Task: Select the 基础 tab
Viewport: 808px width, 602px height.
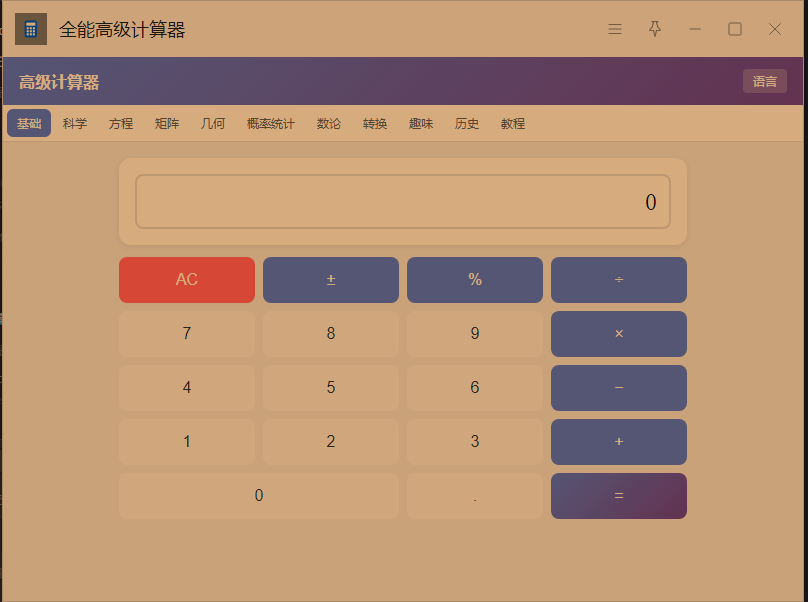Action: click(29, 123)
